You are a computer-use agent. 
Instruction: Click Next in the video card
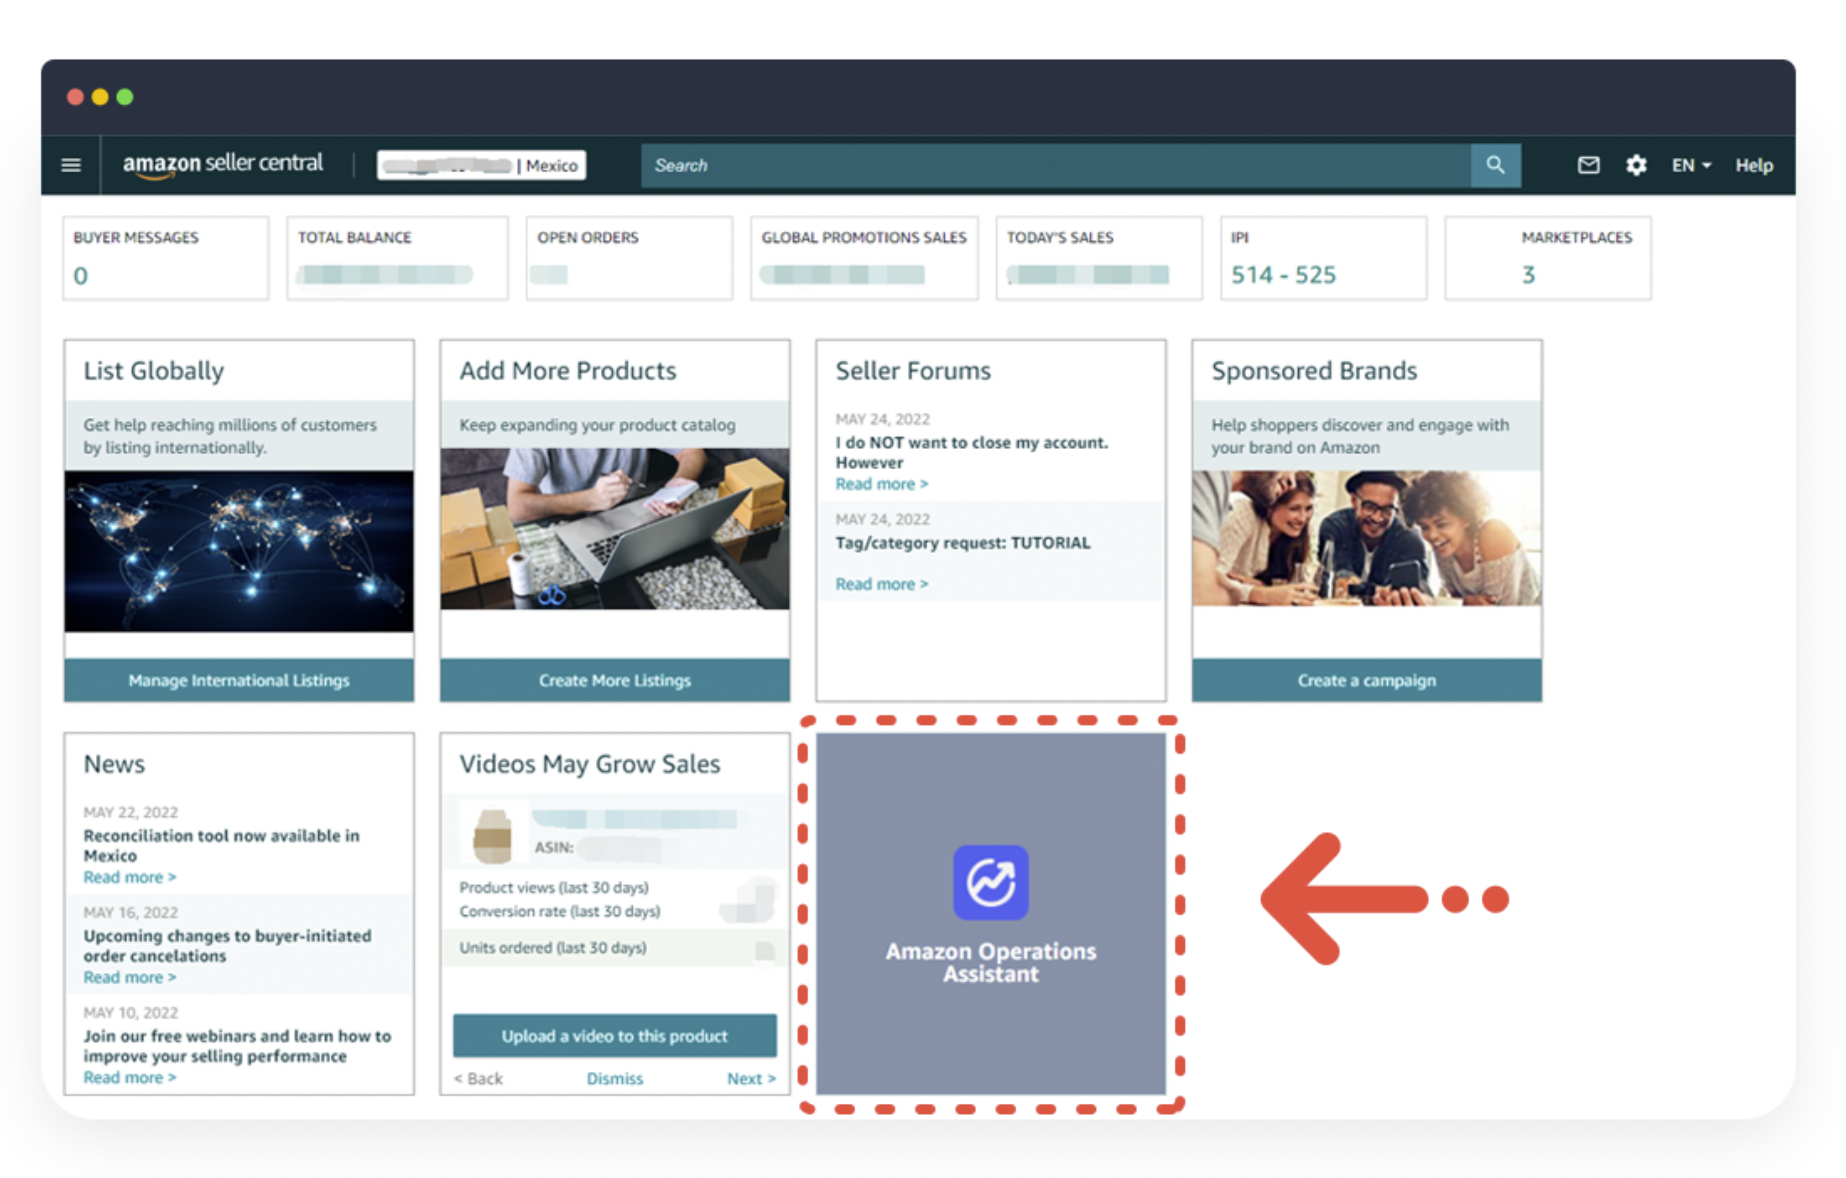[x=751, y=1079]
